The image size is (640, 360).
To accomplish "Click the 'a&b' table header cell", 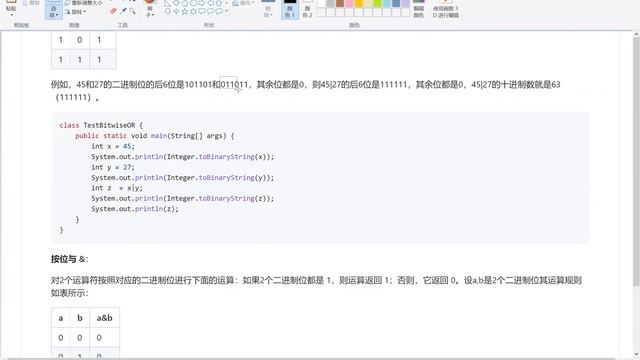I will [x=104, y=318].
